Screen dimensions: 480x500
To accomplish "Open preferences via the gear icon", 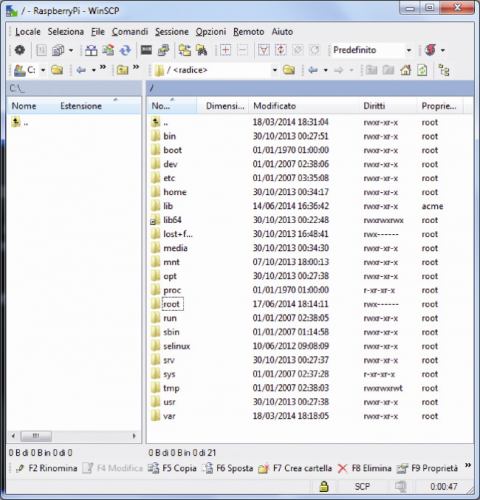I will (20, 50).
